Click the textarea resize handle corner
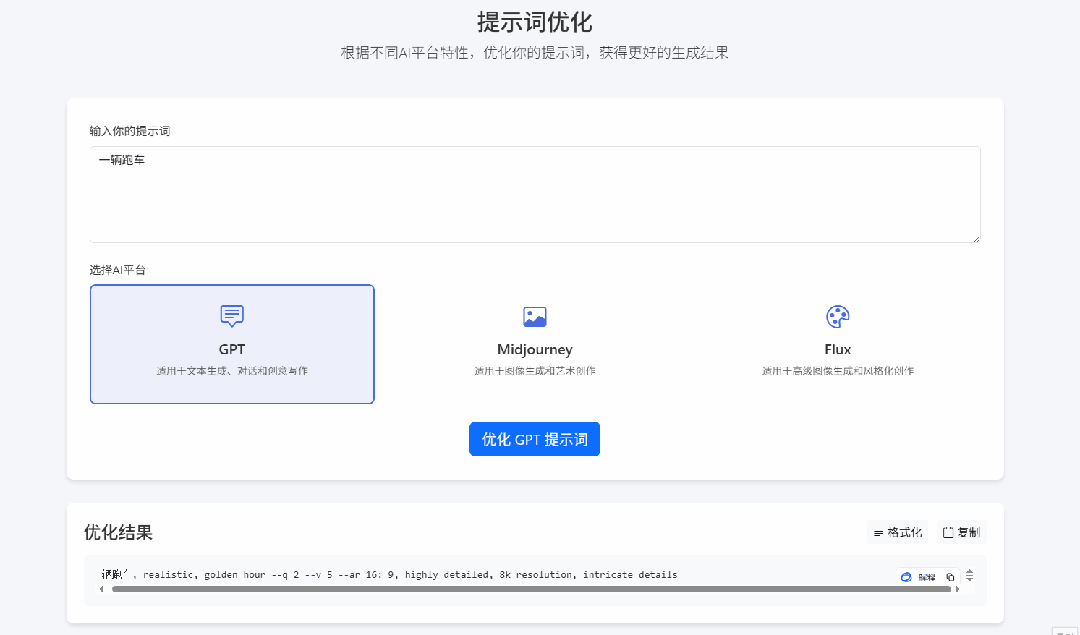 point(976,238)
